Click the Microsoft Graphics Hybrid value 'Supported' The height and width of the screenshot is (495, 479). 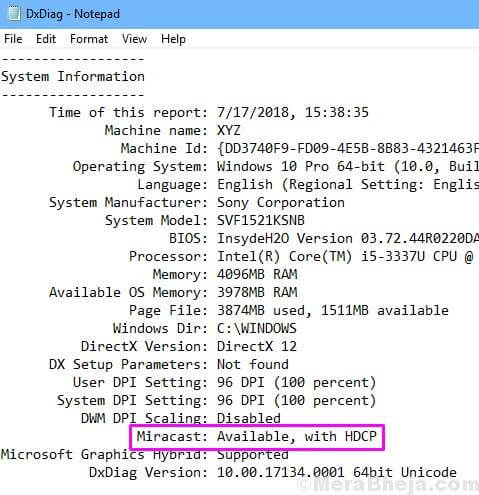[253, 455]
